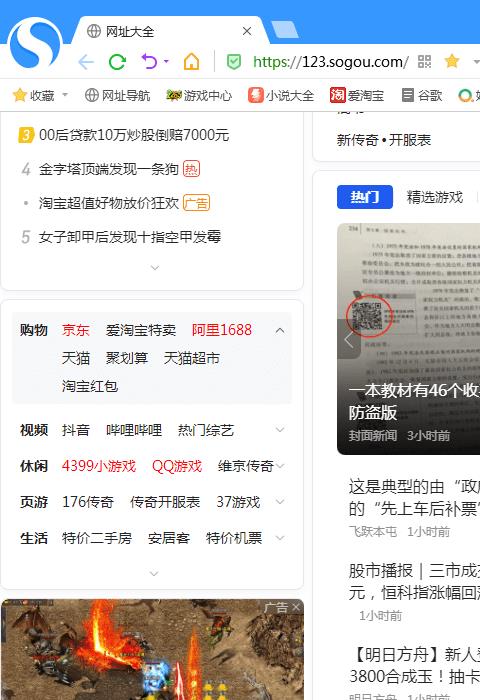Viewport: 480px width, 700px height.
Task: Open 热门综艺 link
Action: [x=205, y=430]
